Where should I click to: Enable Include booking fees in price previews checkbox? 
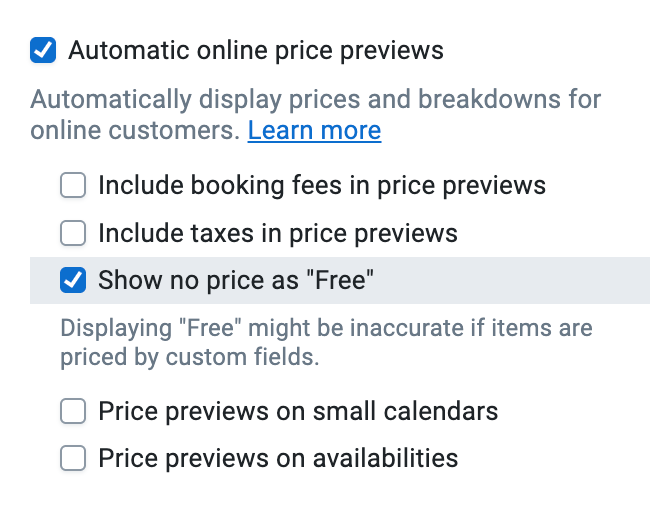73,185
